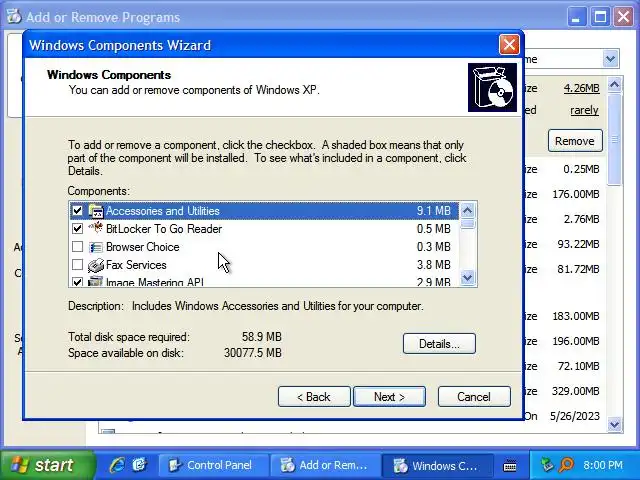Click the 58.9 MB total disk space value
This screenshot has width=640, height=480.
pyautogui.click(x=262, y=337)
